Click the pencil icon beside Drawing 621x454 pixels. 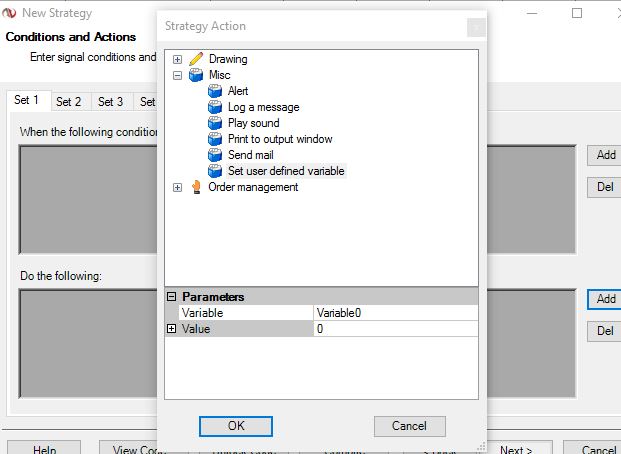click(x=196, y=59)
